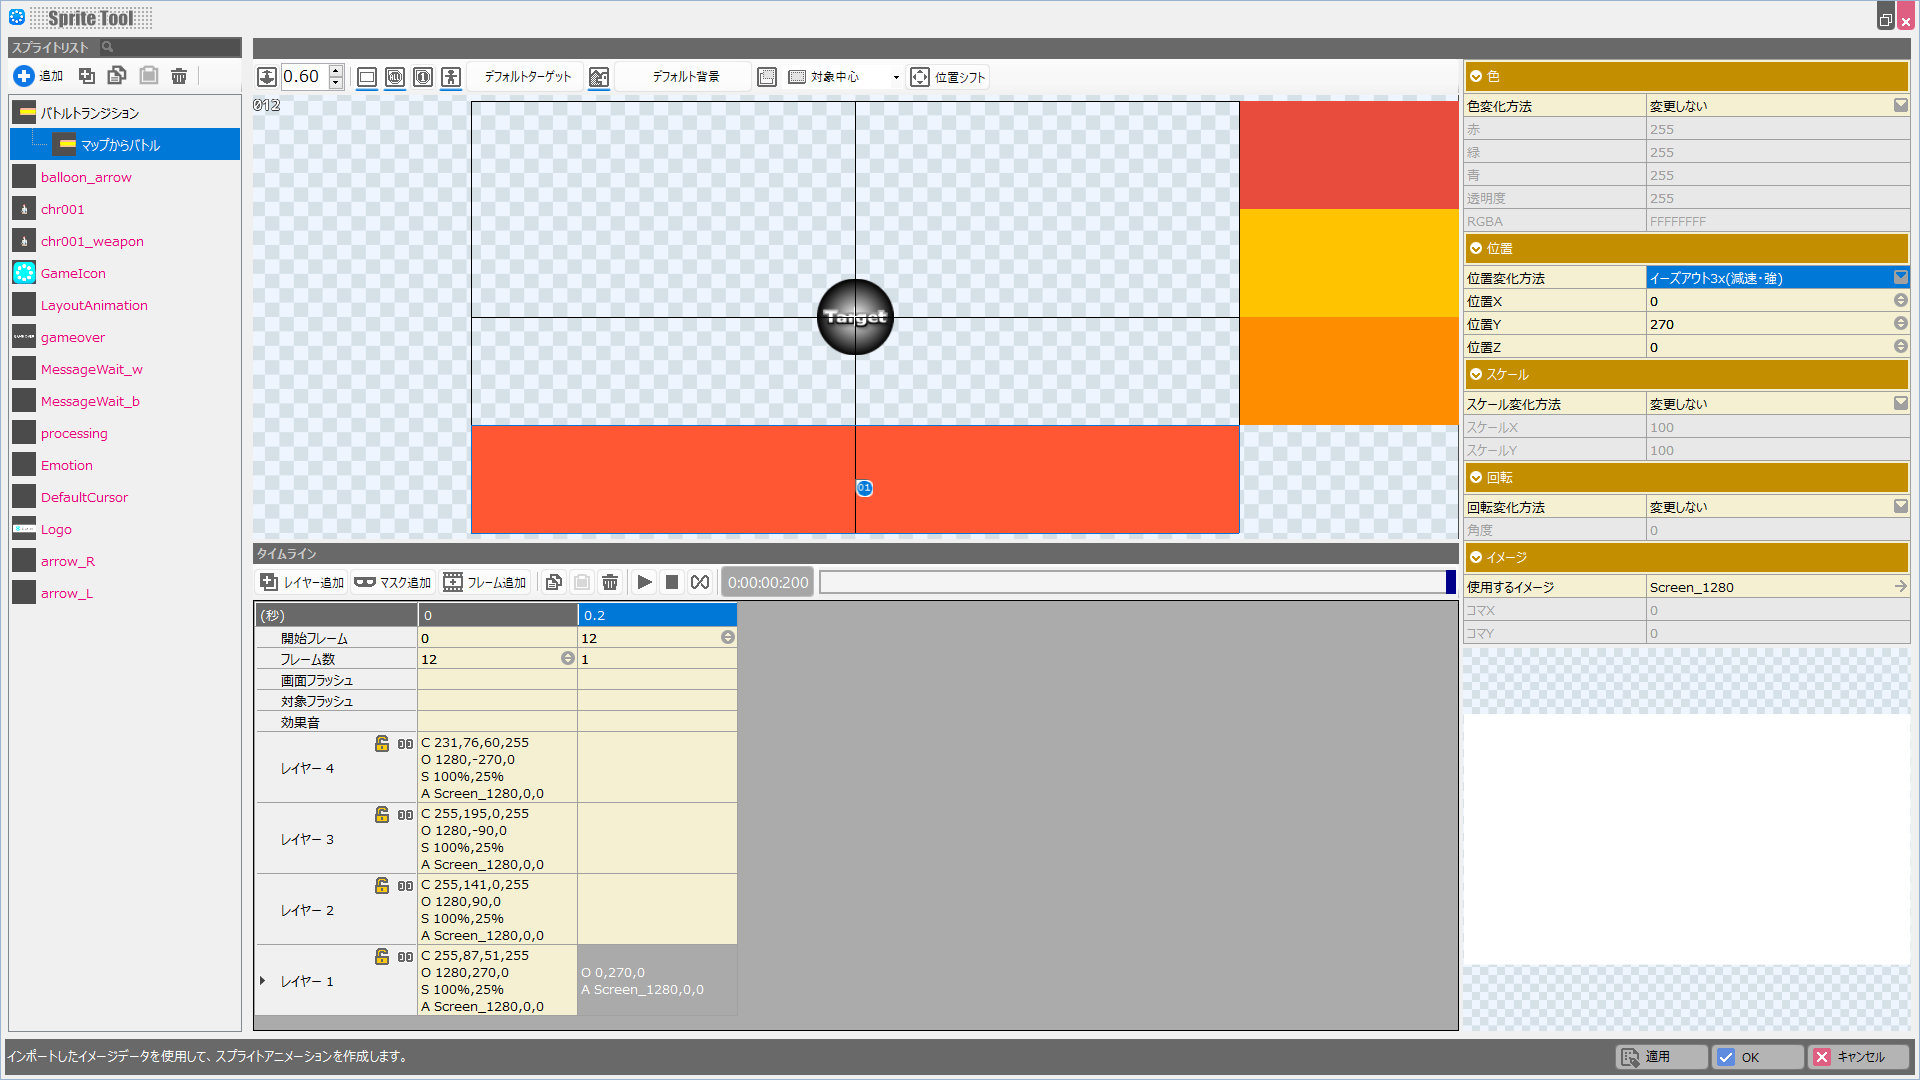Click the 位置シフト position shift button
The image size is (1920, 1080).
948,77
